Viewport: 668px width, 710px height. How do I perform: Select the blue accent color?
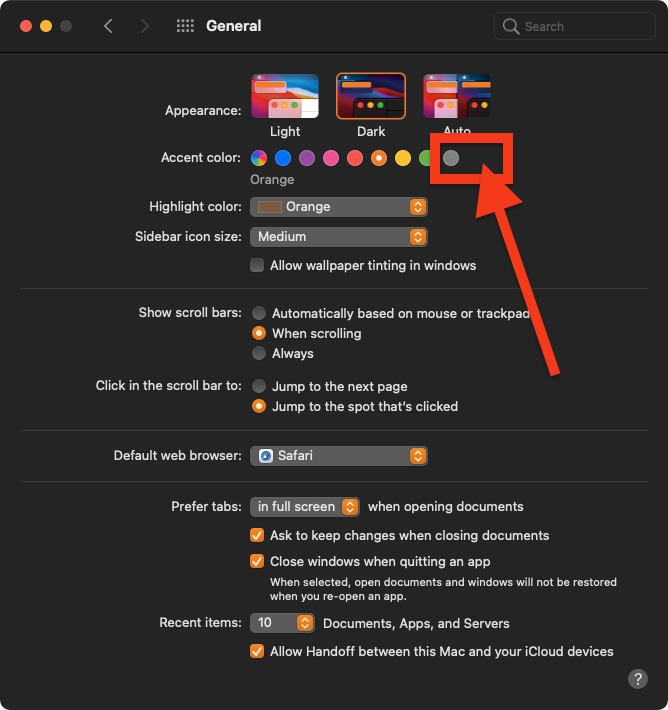pos(283,158)
